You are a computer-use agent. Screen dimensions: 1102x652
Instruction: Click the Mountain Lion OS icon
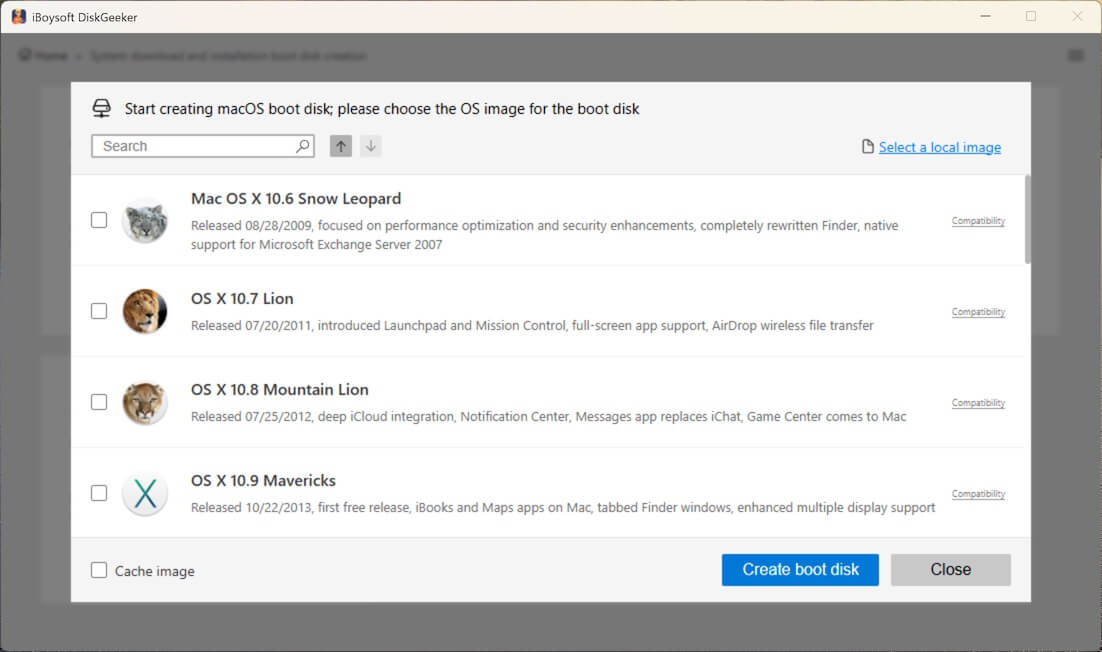click(144, 402)
